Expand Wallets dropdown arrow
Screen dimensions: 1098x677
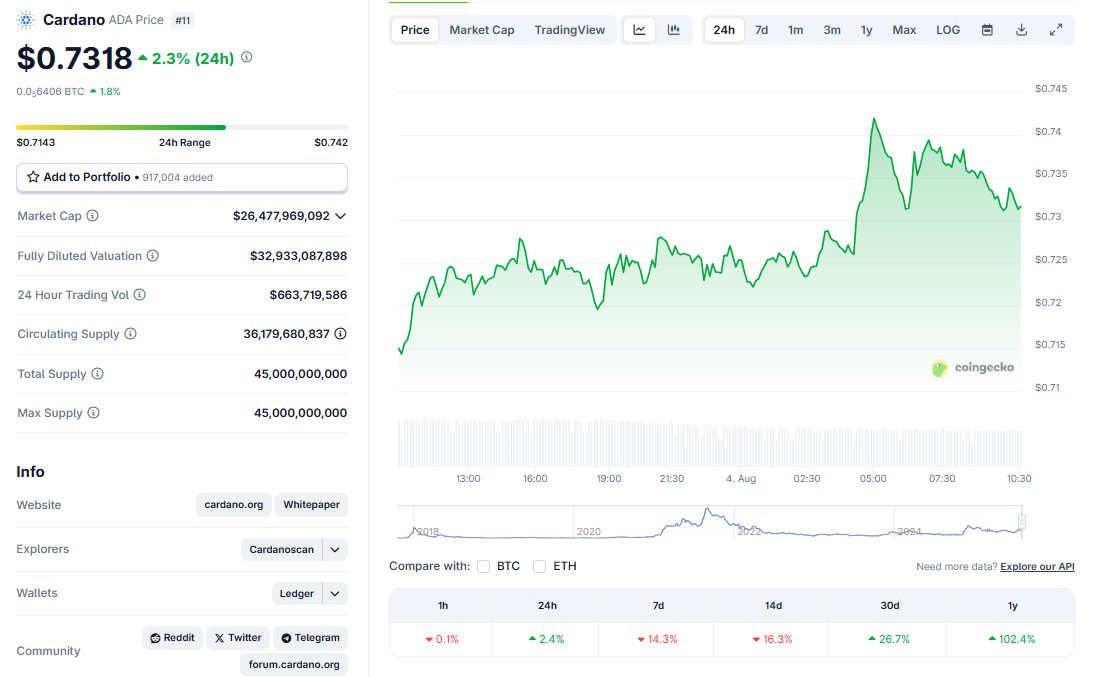pyautogui.click(x=335, y=594)
